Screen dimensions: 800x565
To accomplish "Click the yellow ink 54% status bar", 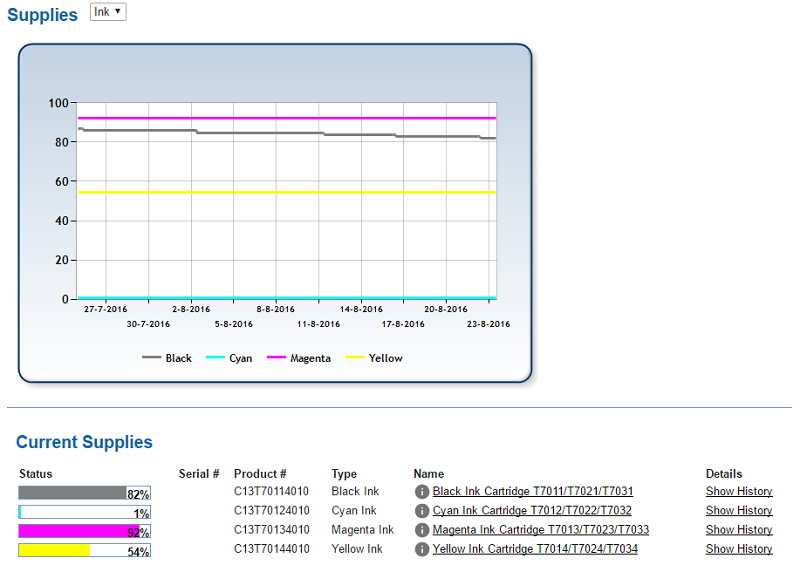I will [84, 550].
